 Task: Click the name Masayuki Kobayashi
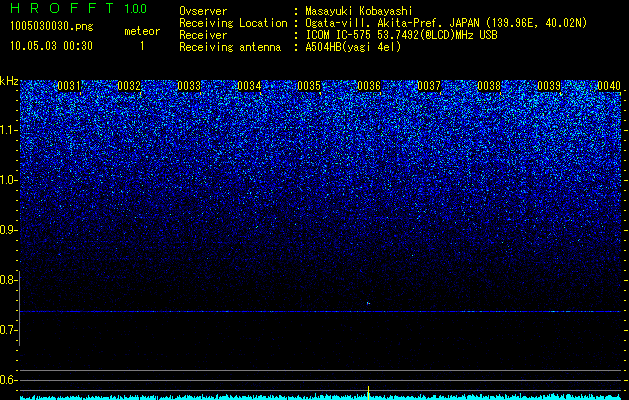pyautogui.click(x=359, y=11)
